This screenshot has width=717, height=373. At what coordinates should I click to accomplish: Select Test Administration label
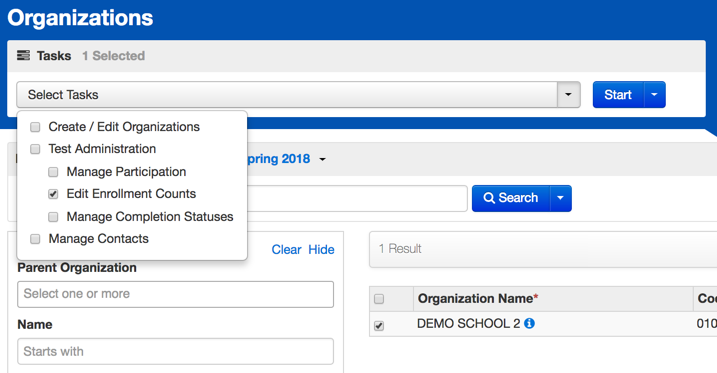102,149
